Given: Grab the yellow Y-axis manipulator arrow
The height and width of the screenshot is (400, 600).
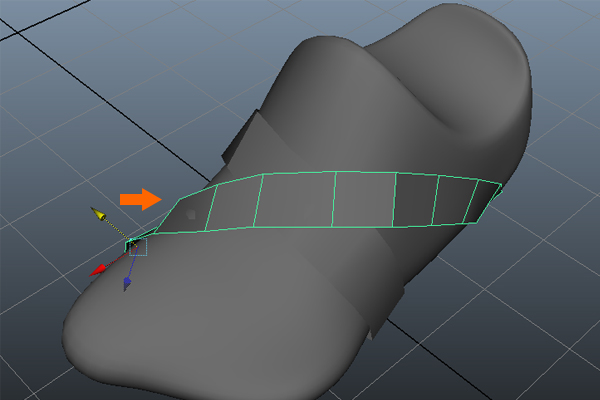Looking at the screenshot, I should pos(98,214).
